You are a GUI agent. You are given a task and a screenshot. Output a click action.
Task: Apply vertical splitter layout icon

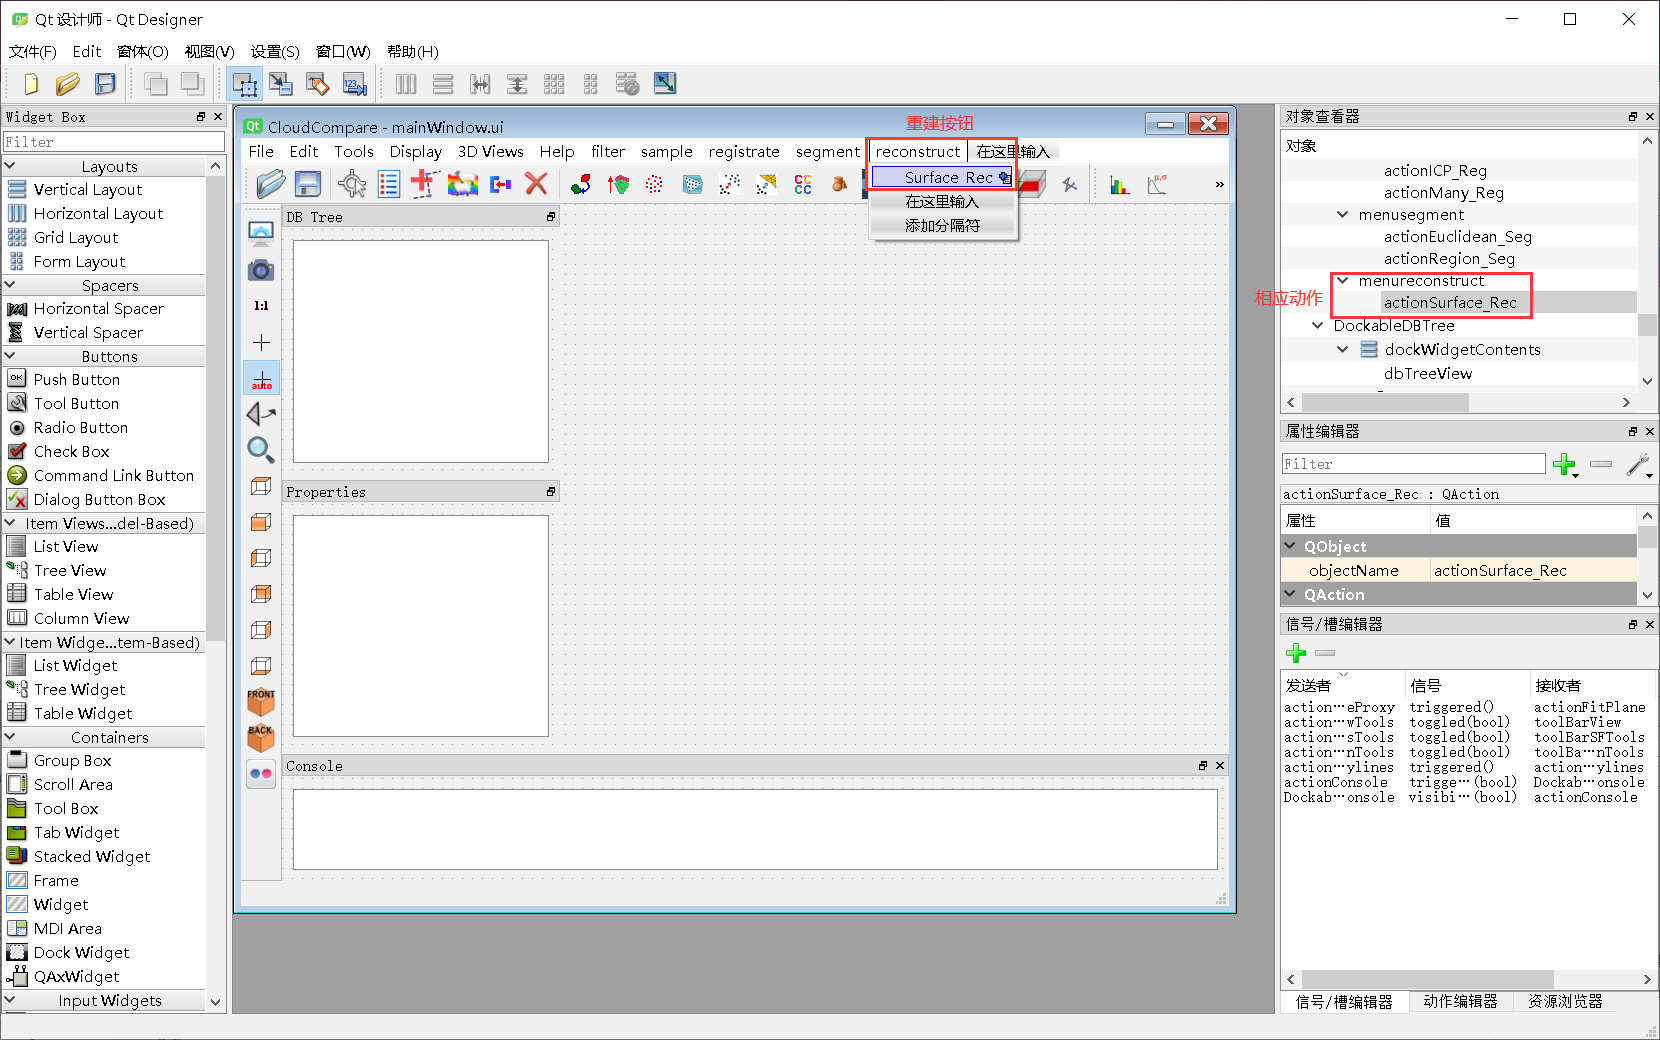[517, 84]
